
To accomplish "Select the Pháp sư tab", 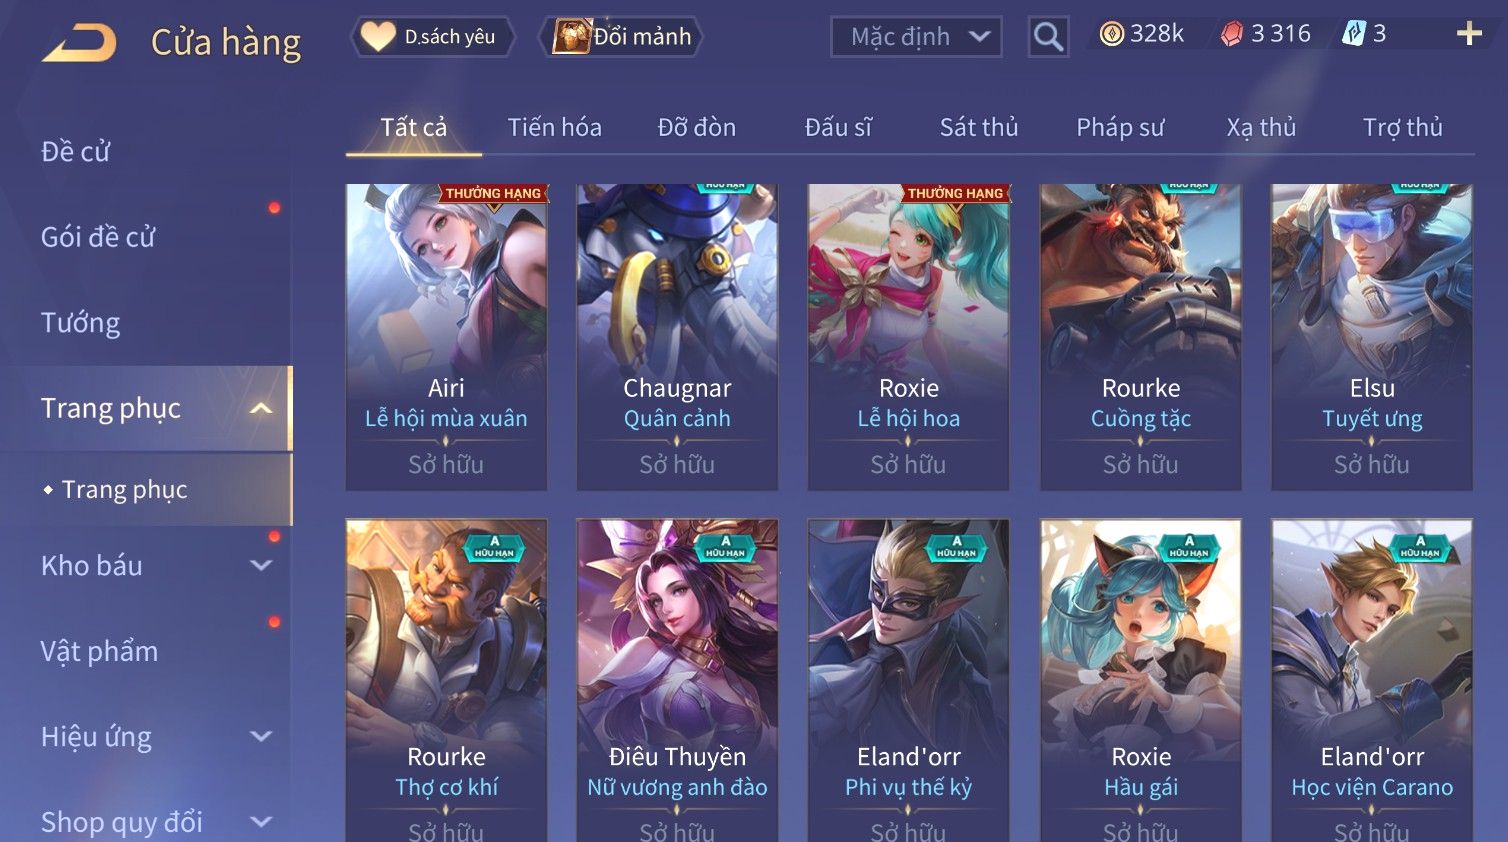I will point(1120,127).
